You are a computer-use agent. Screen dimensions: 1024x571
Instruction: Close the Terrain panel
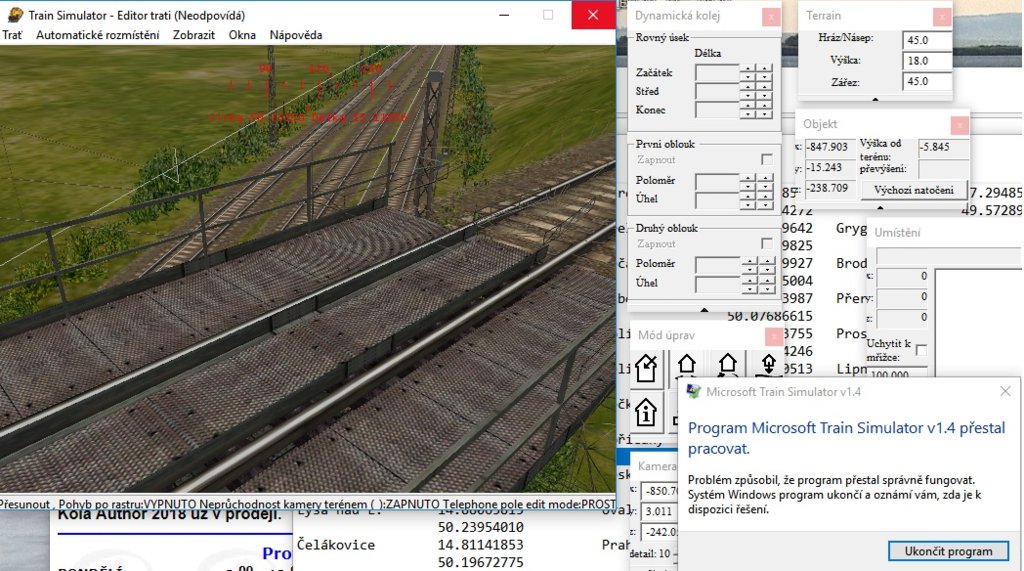pyautogui.click(x=942, y=16)
